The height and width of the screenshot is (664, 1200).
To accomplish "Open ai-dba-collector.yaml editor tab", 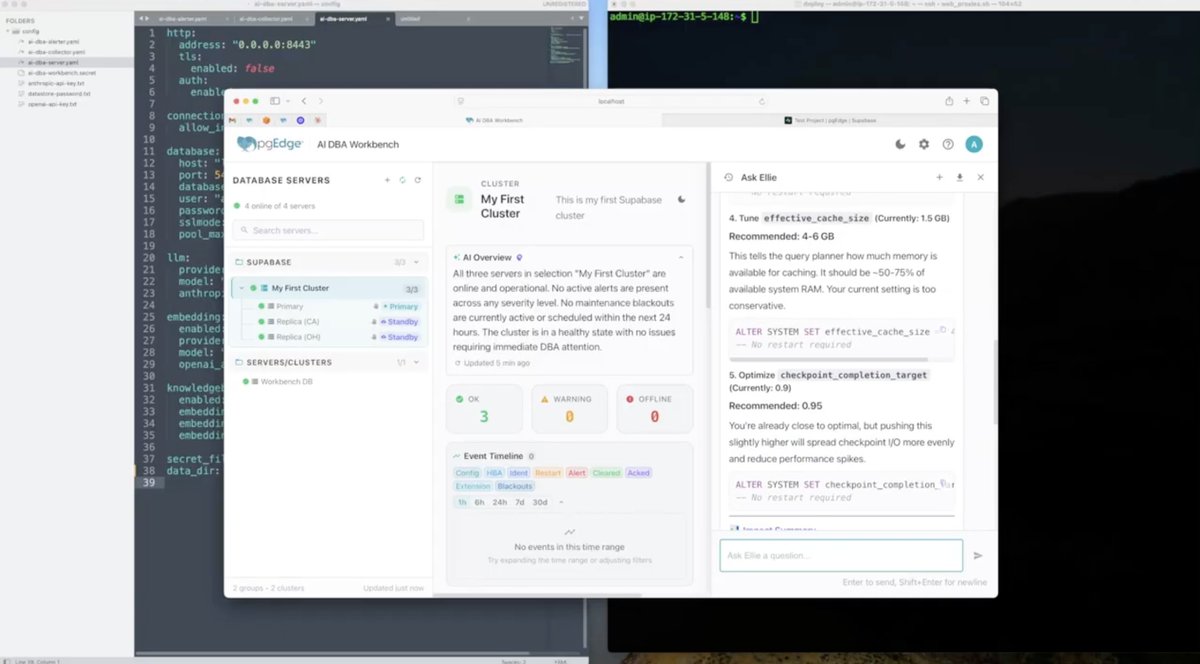I will coord(267,18).
